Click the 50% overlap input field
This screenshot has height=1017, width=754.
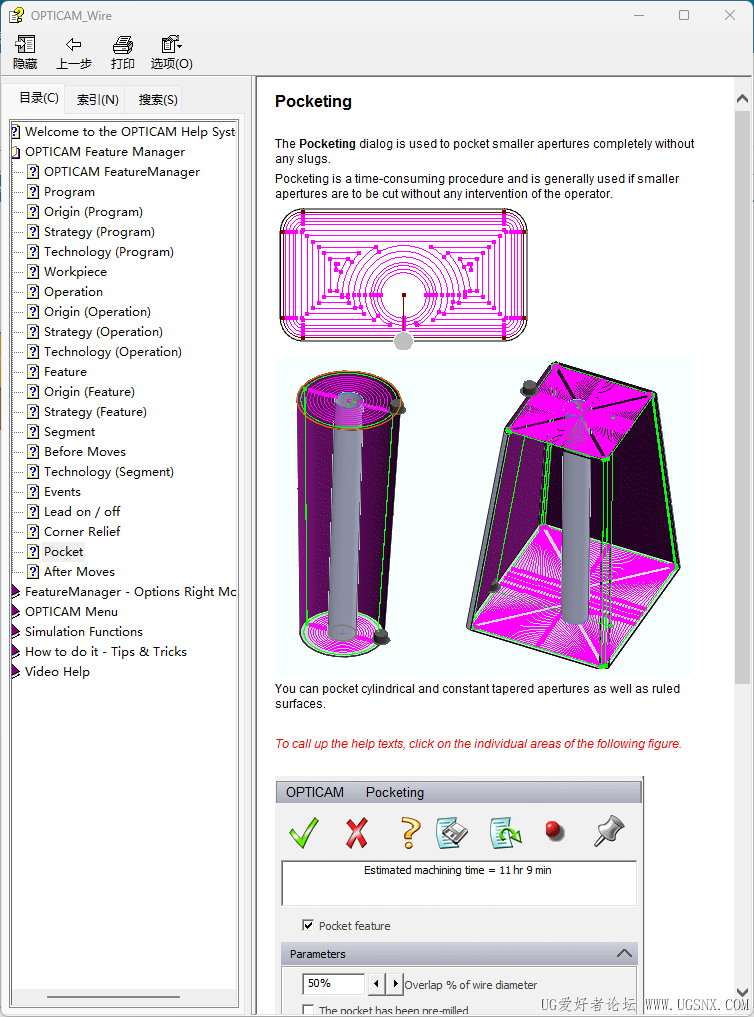333,984
